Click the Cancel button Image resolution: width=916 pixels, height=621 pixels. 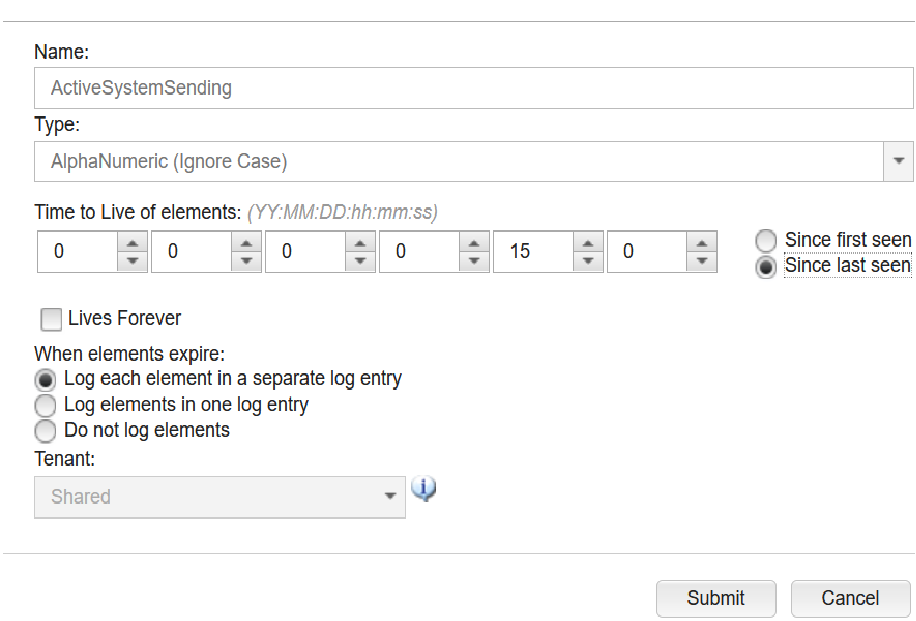[x=850, y=598]
